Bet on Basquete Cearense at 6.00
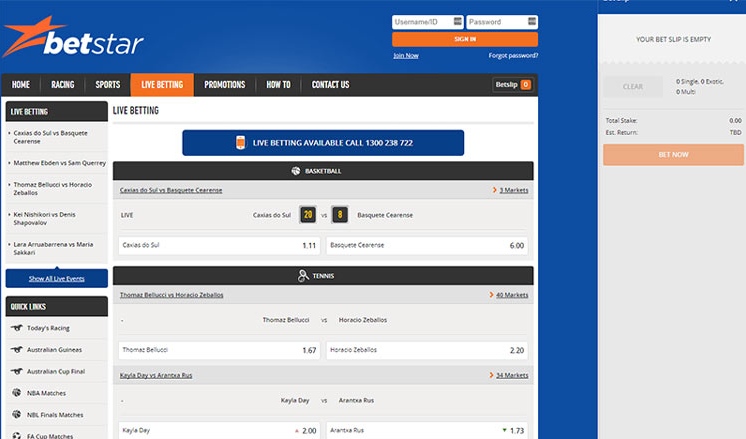746x439 pixels. pos(427,245)
